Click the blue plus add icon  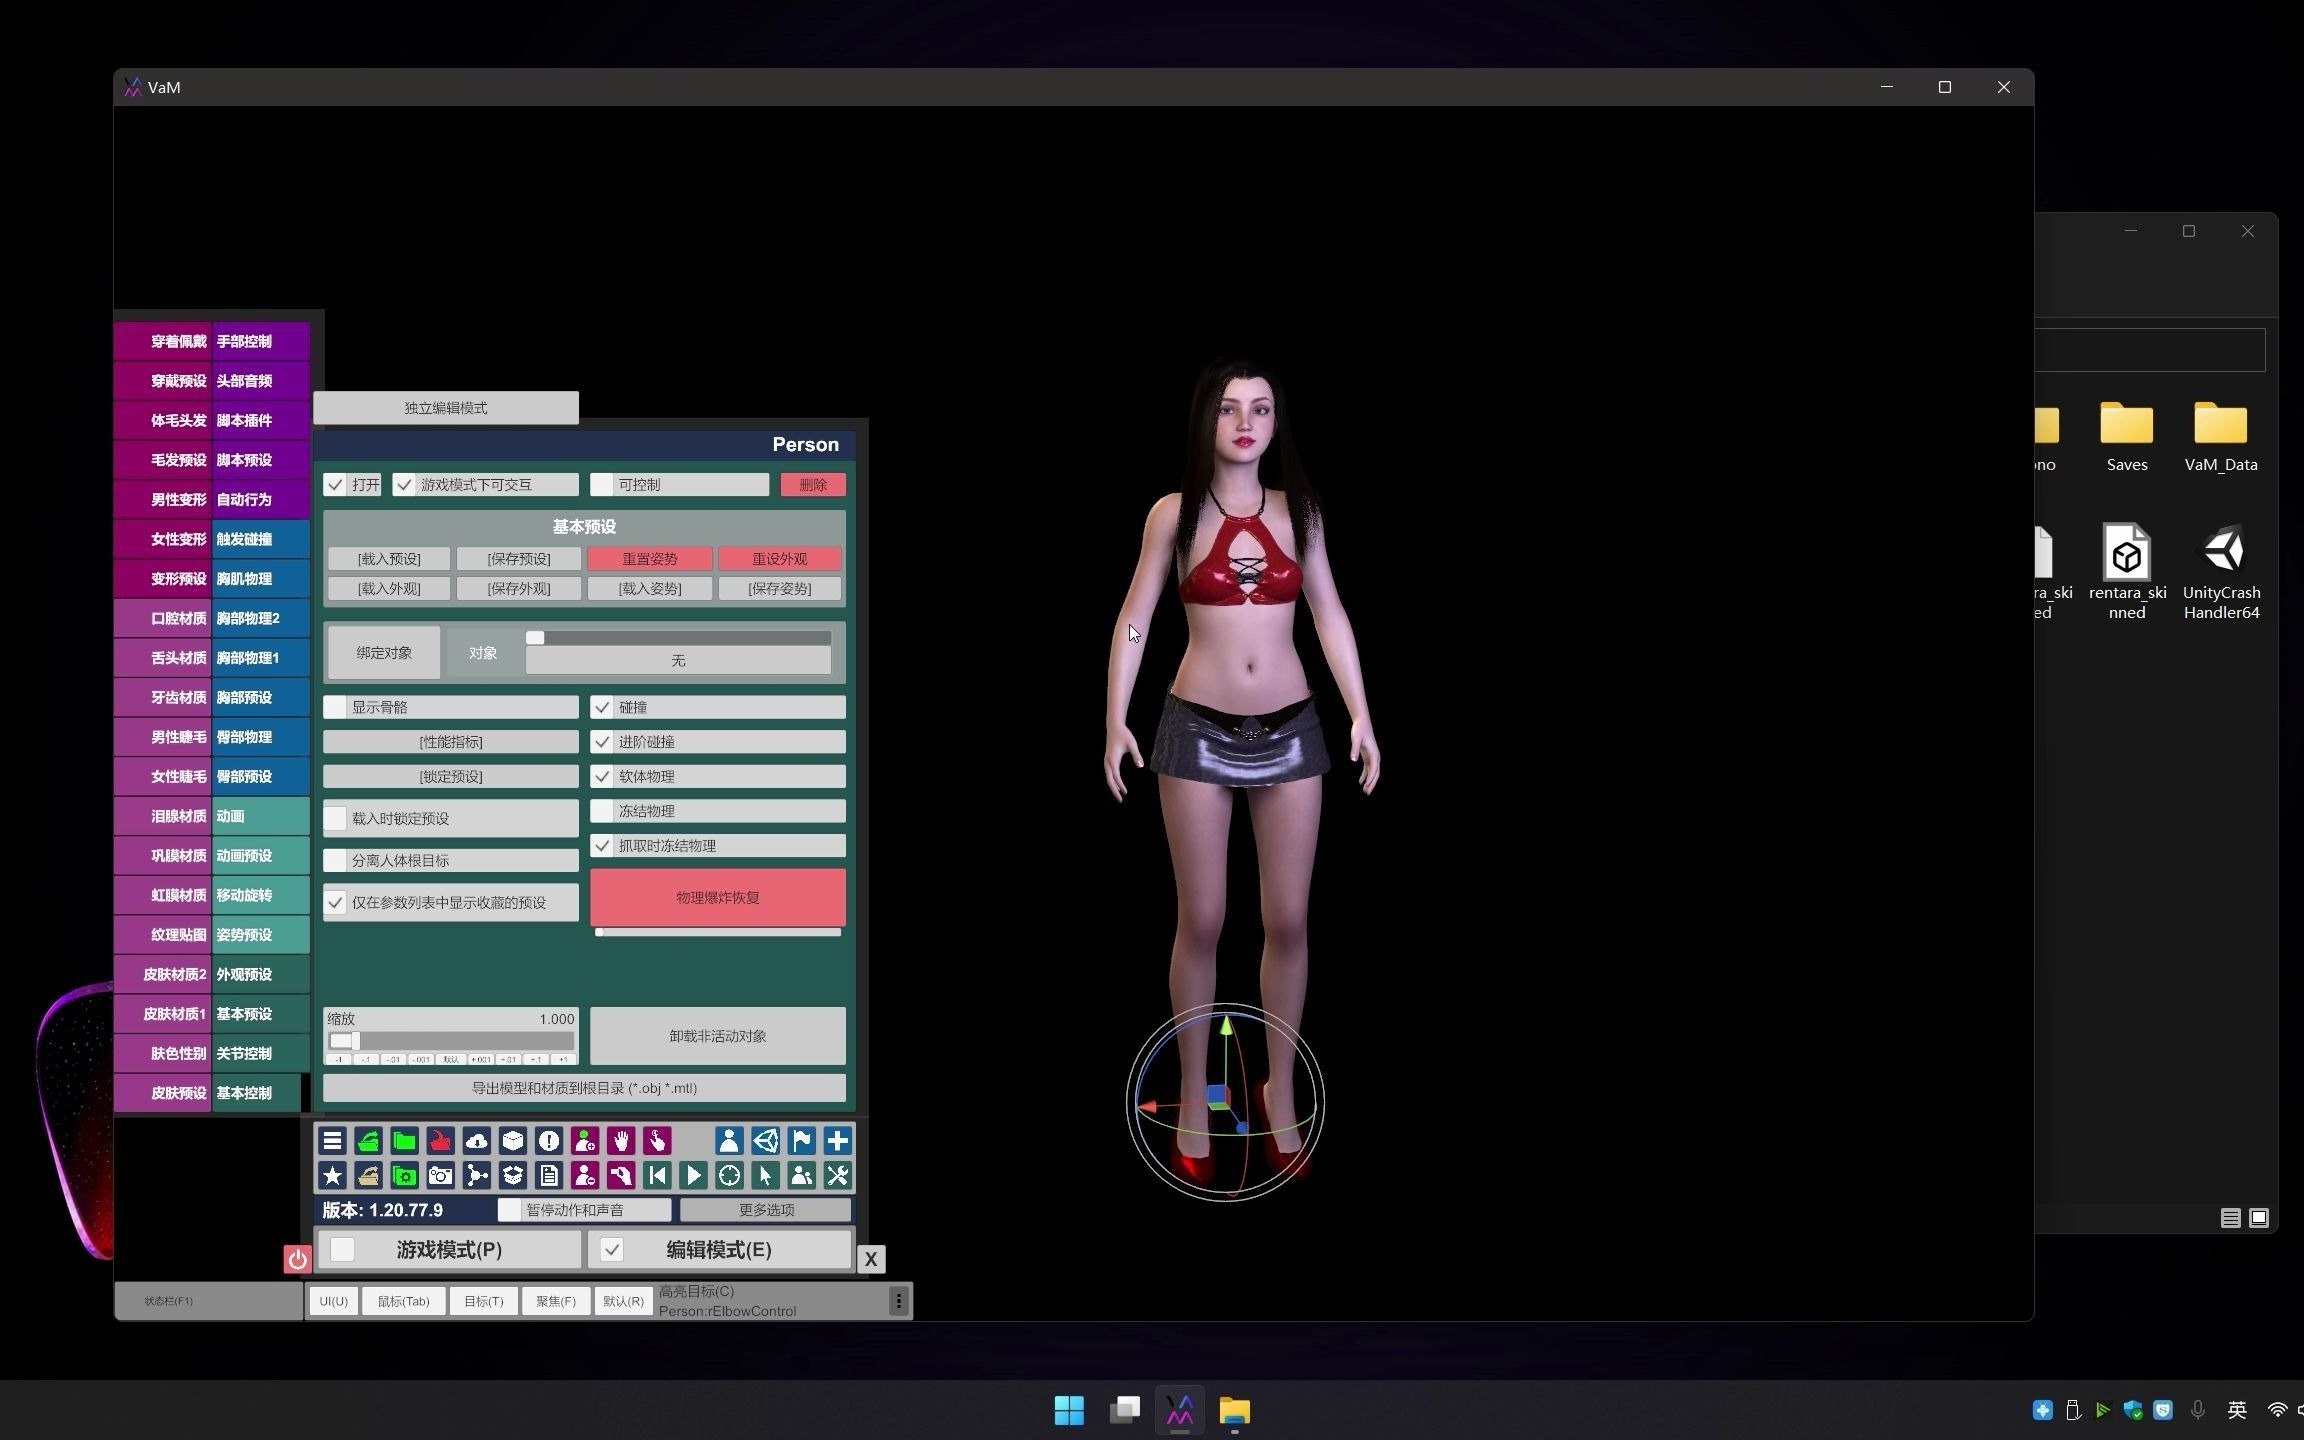[837, 1141]
